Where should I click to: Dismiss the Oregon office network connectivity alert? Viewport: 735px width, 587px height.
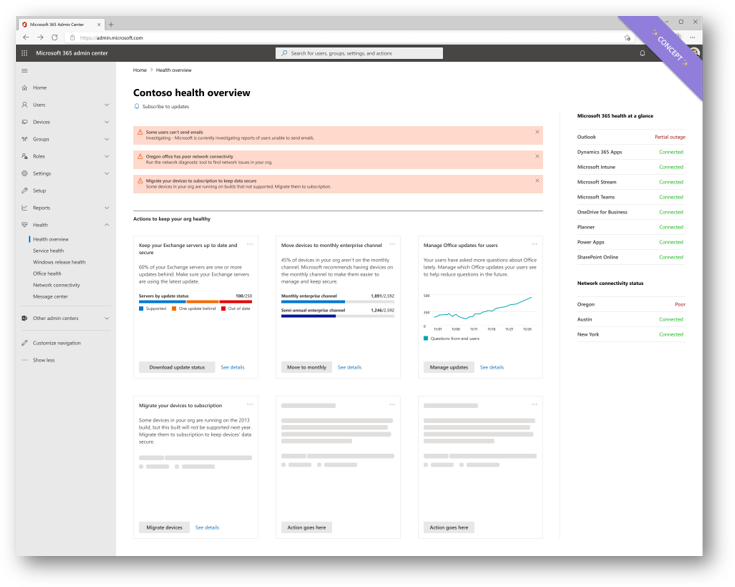537,156
